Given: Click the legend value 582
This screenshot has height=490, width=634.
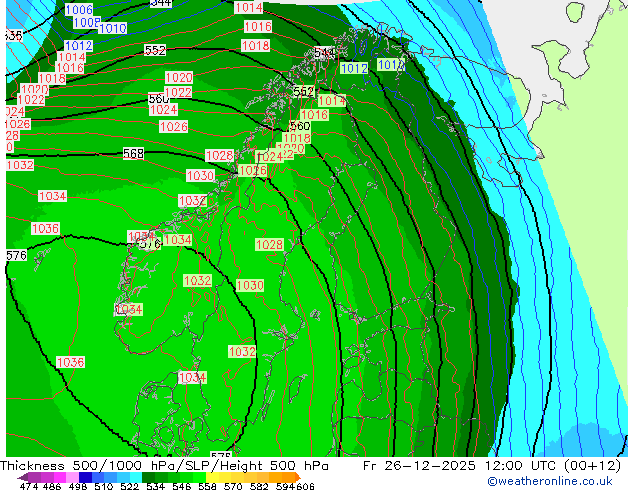Looking at the screenshot, I should click(x=259, y=486).
